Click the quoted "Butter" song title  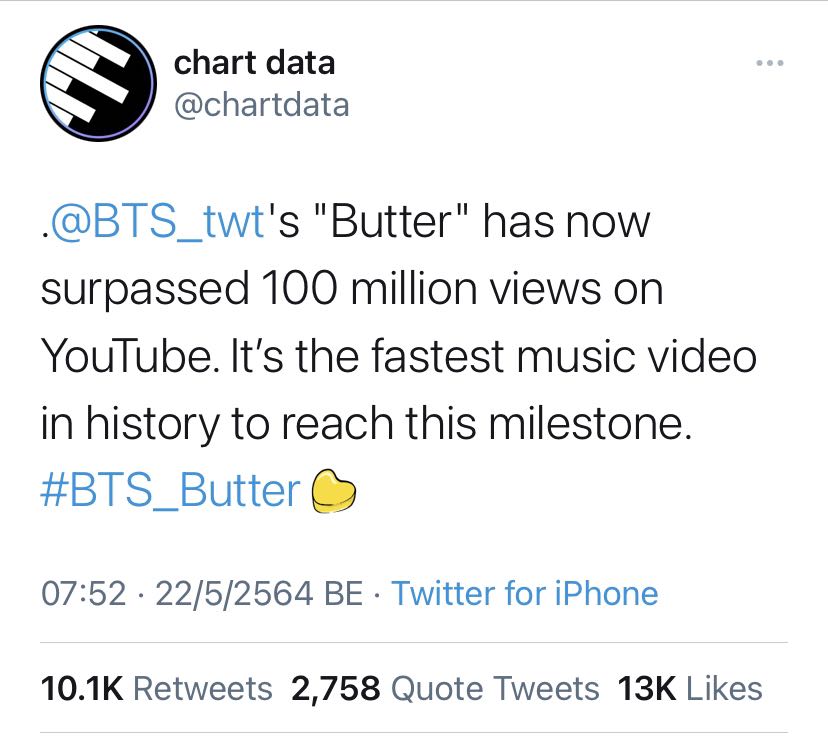pyautogui.click(x=395, y=221)
